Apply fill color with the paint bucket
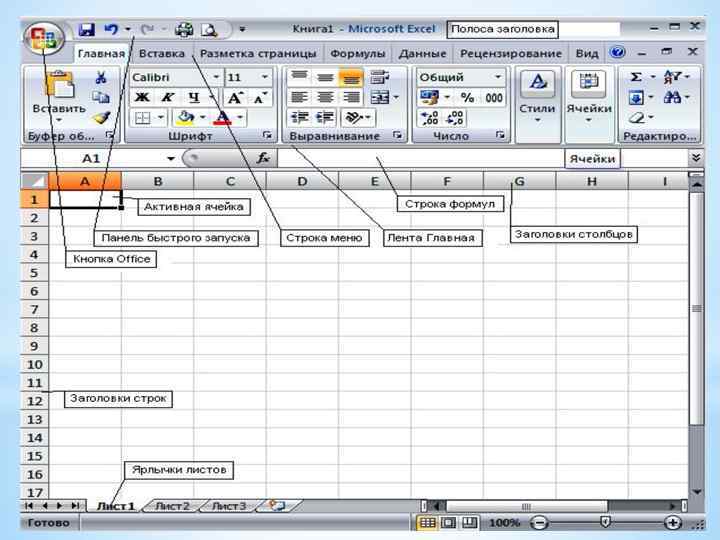 pos(185,118)
